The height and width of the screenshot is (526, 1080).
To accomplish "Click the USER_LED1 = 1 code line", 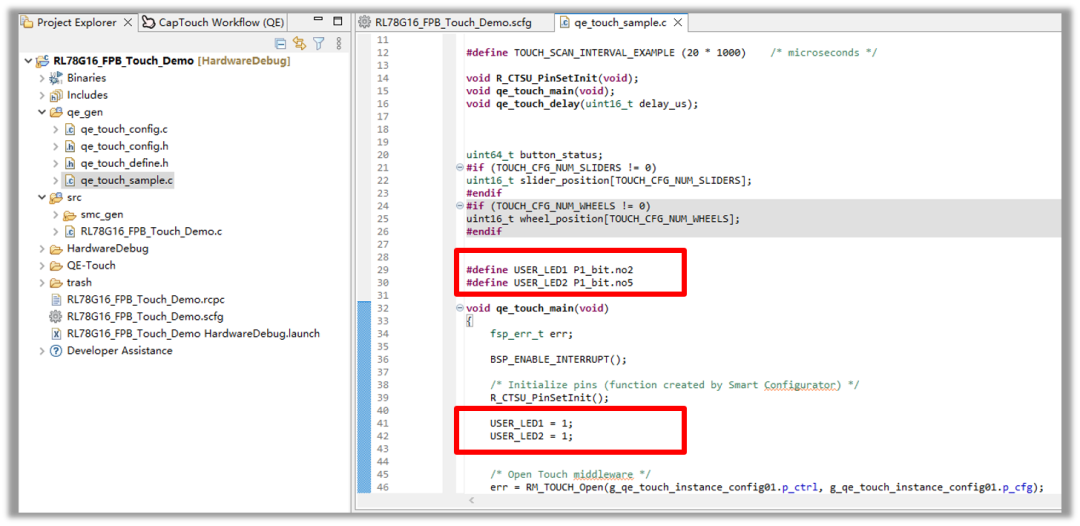I will (x=531, y=423).
